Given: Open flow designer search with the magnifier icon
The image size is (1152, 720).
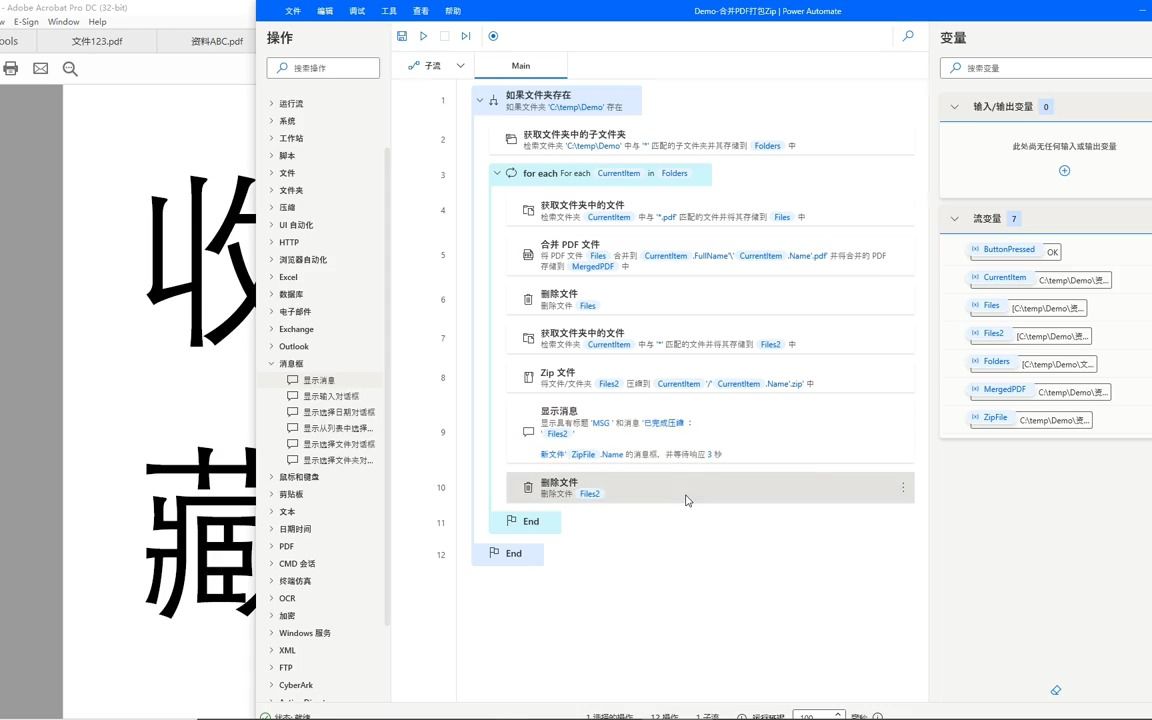Looking at the screenshot, I should (x=908, y=36).
